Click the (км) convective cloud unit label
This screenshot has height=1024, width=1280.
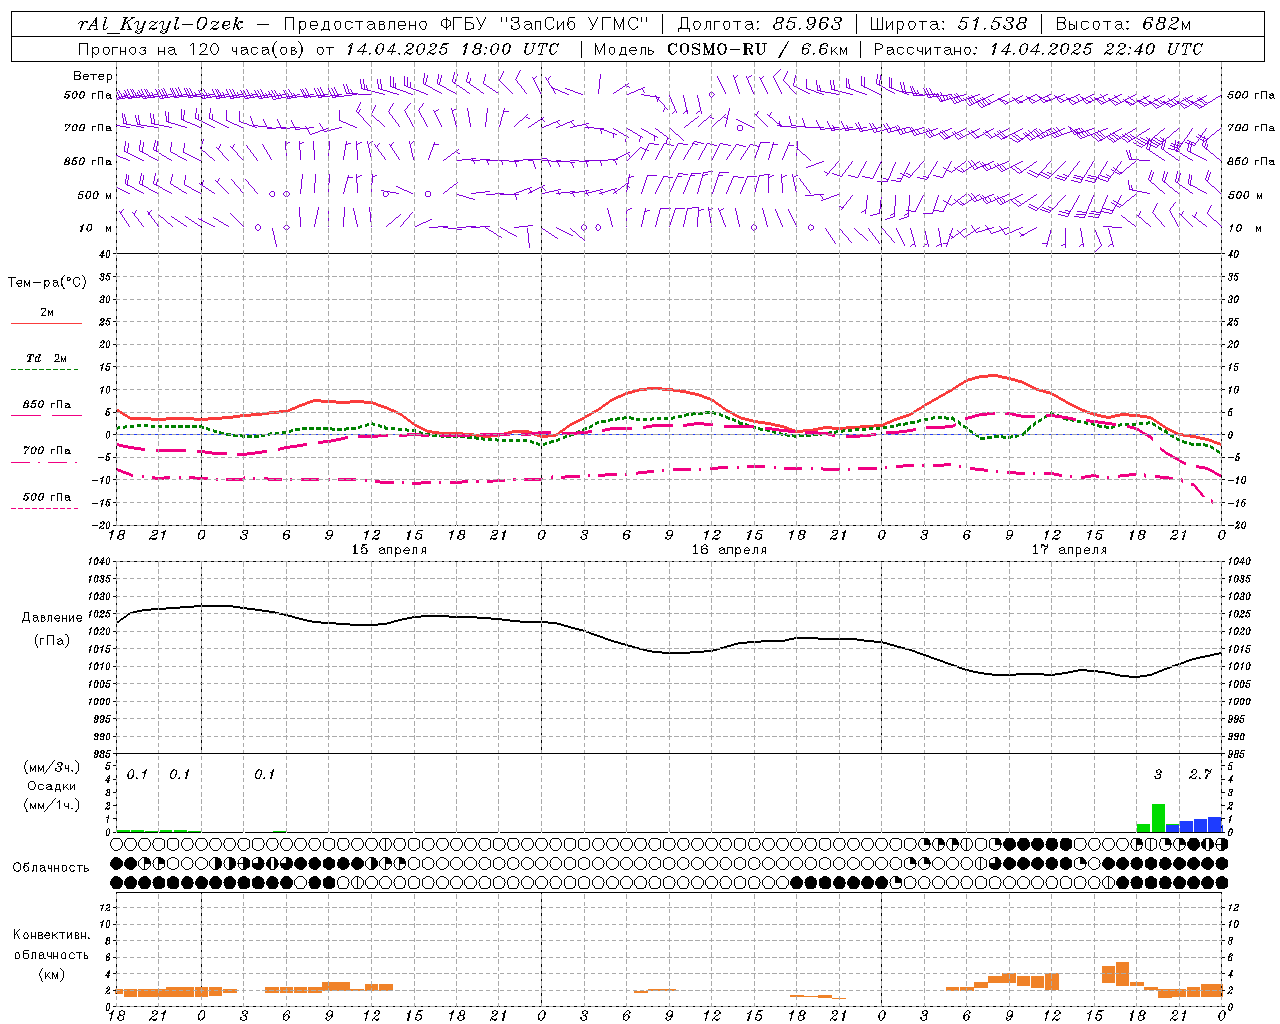(x=51, y=973)
